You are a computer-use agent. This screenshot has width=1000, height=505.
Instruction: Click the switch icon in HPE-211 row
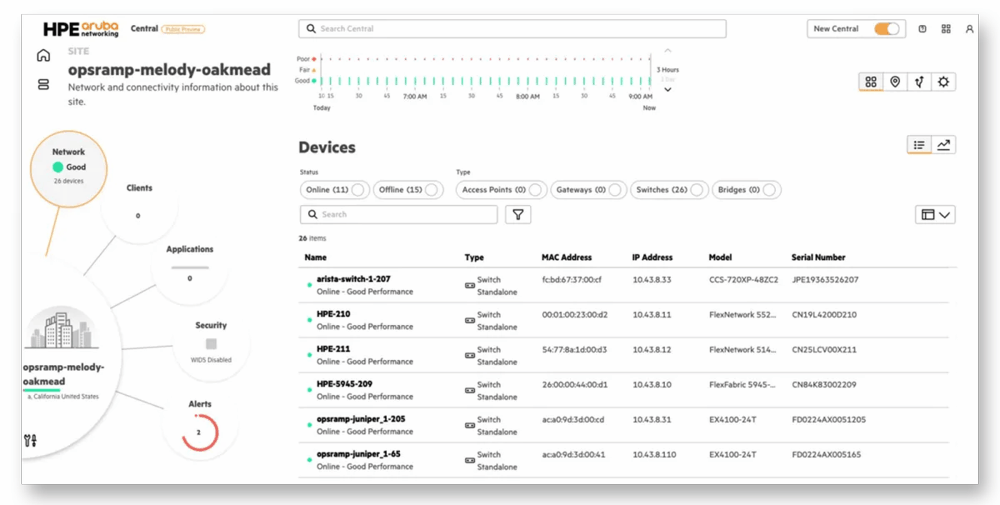coord(470,356)
